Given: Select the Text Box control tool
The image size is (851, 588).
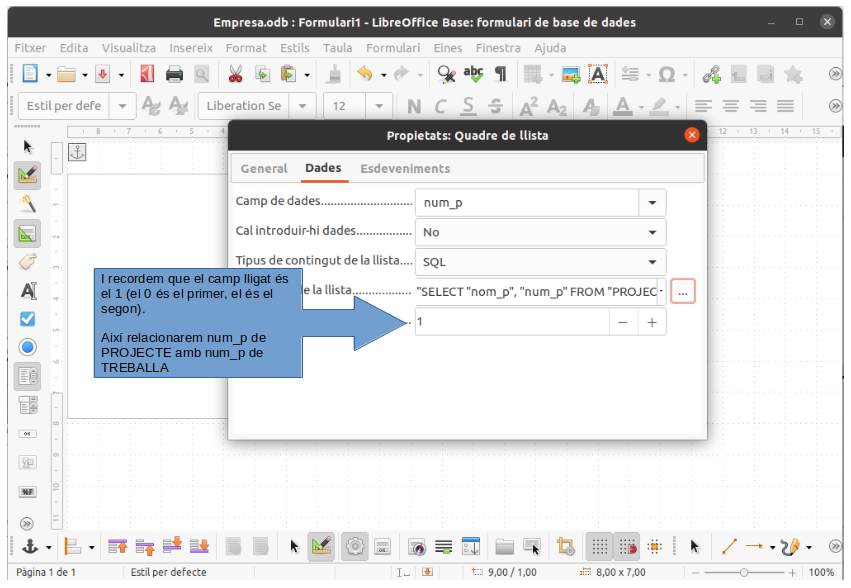Looking at the screenshot, I should coord(28,290).
